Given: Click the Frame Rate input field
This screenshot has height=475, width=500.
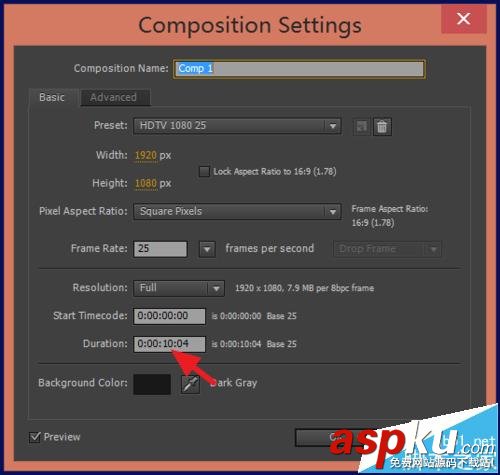Looking at the screenshot, I should point(160,249).
